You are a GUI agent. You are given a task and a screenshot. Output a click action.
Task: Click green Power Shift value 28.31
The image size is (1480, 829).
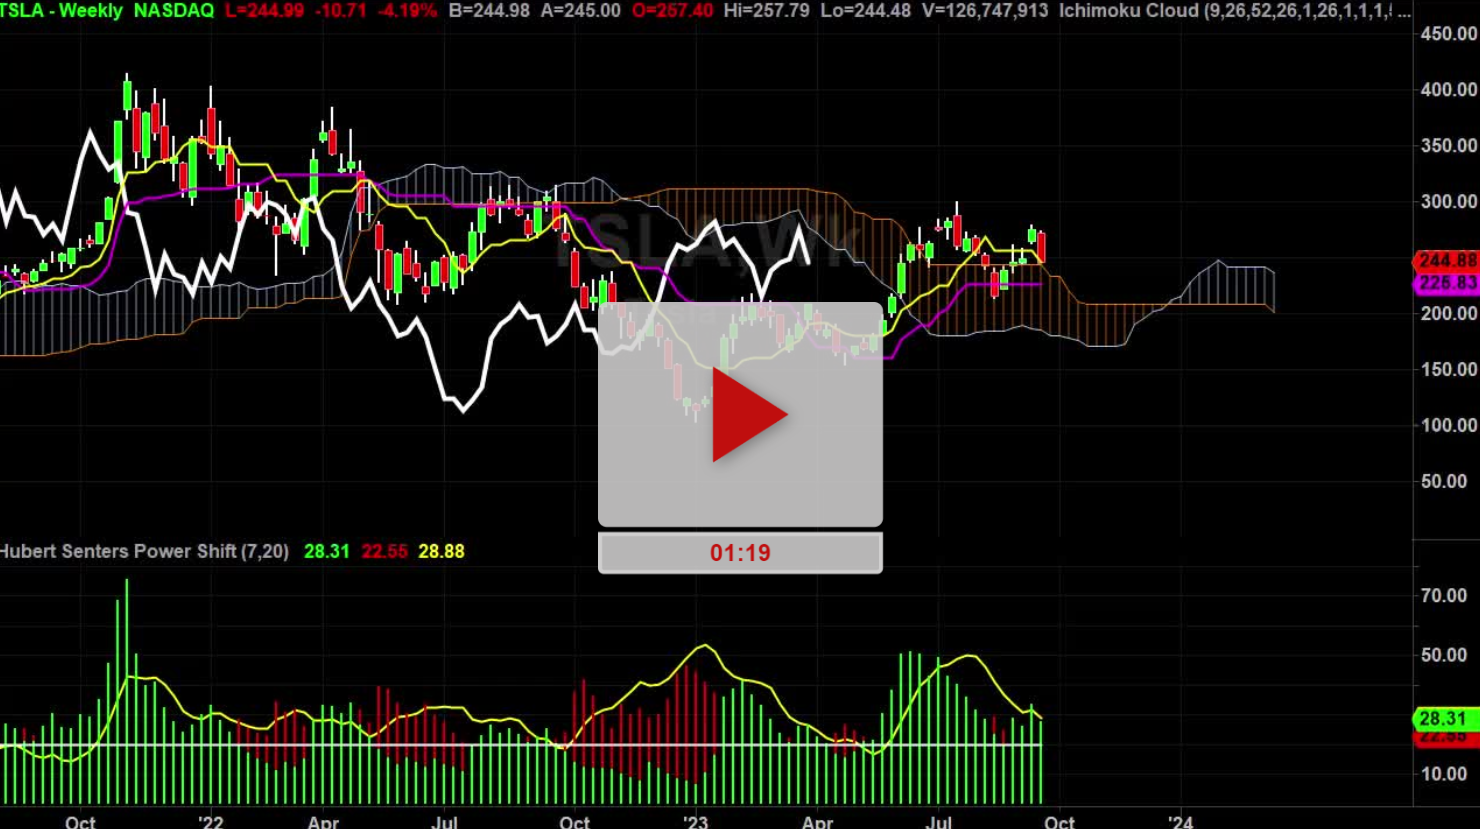click(x=327, y=551)
